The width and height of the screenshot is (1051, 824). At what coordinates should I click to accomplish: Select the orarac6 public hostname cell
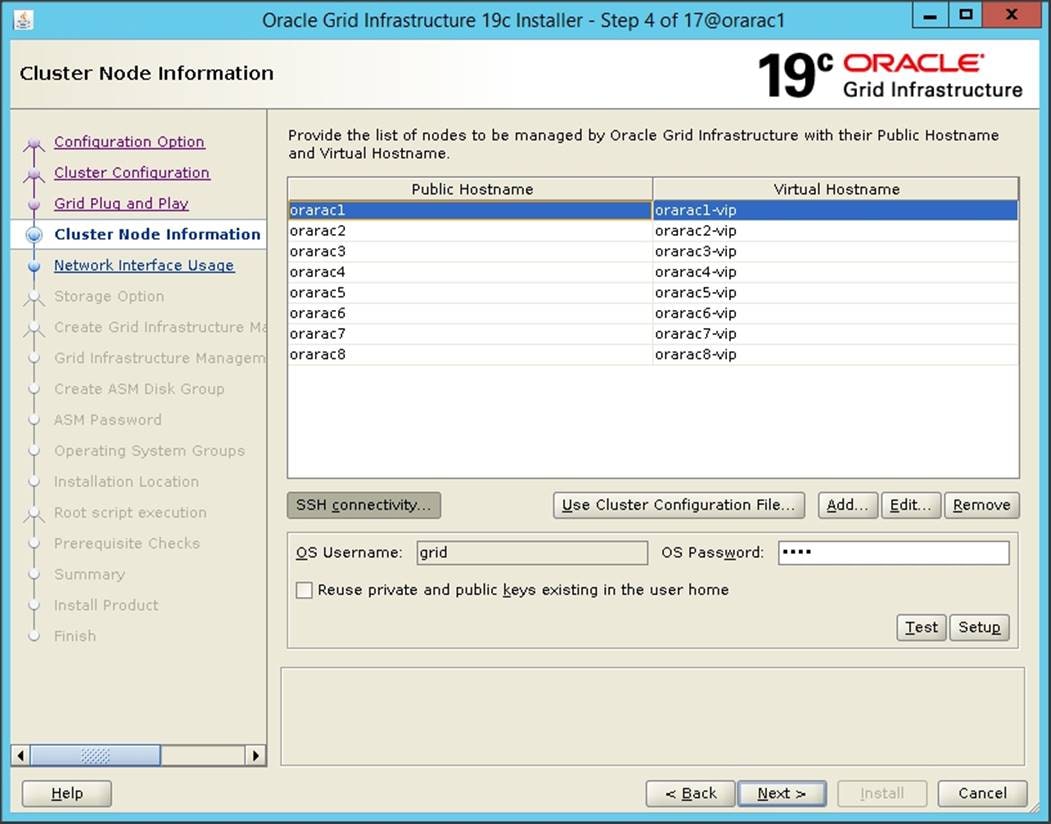point(471,313)
